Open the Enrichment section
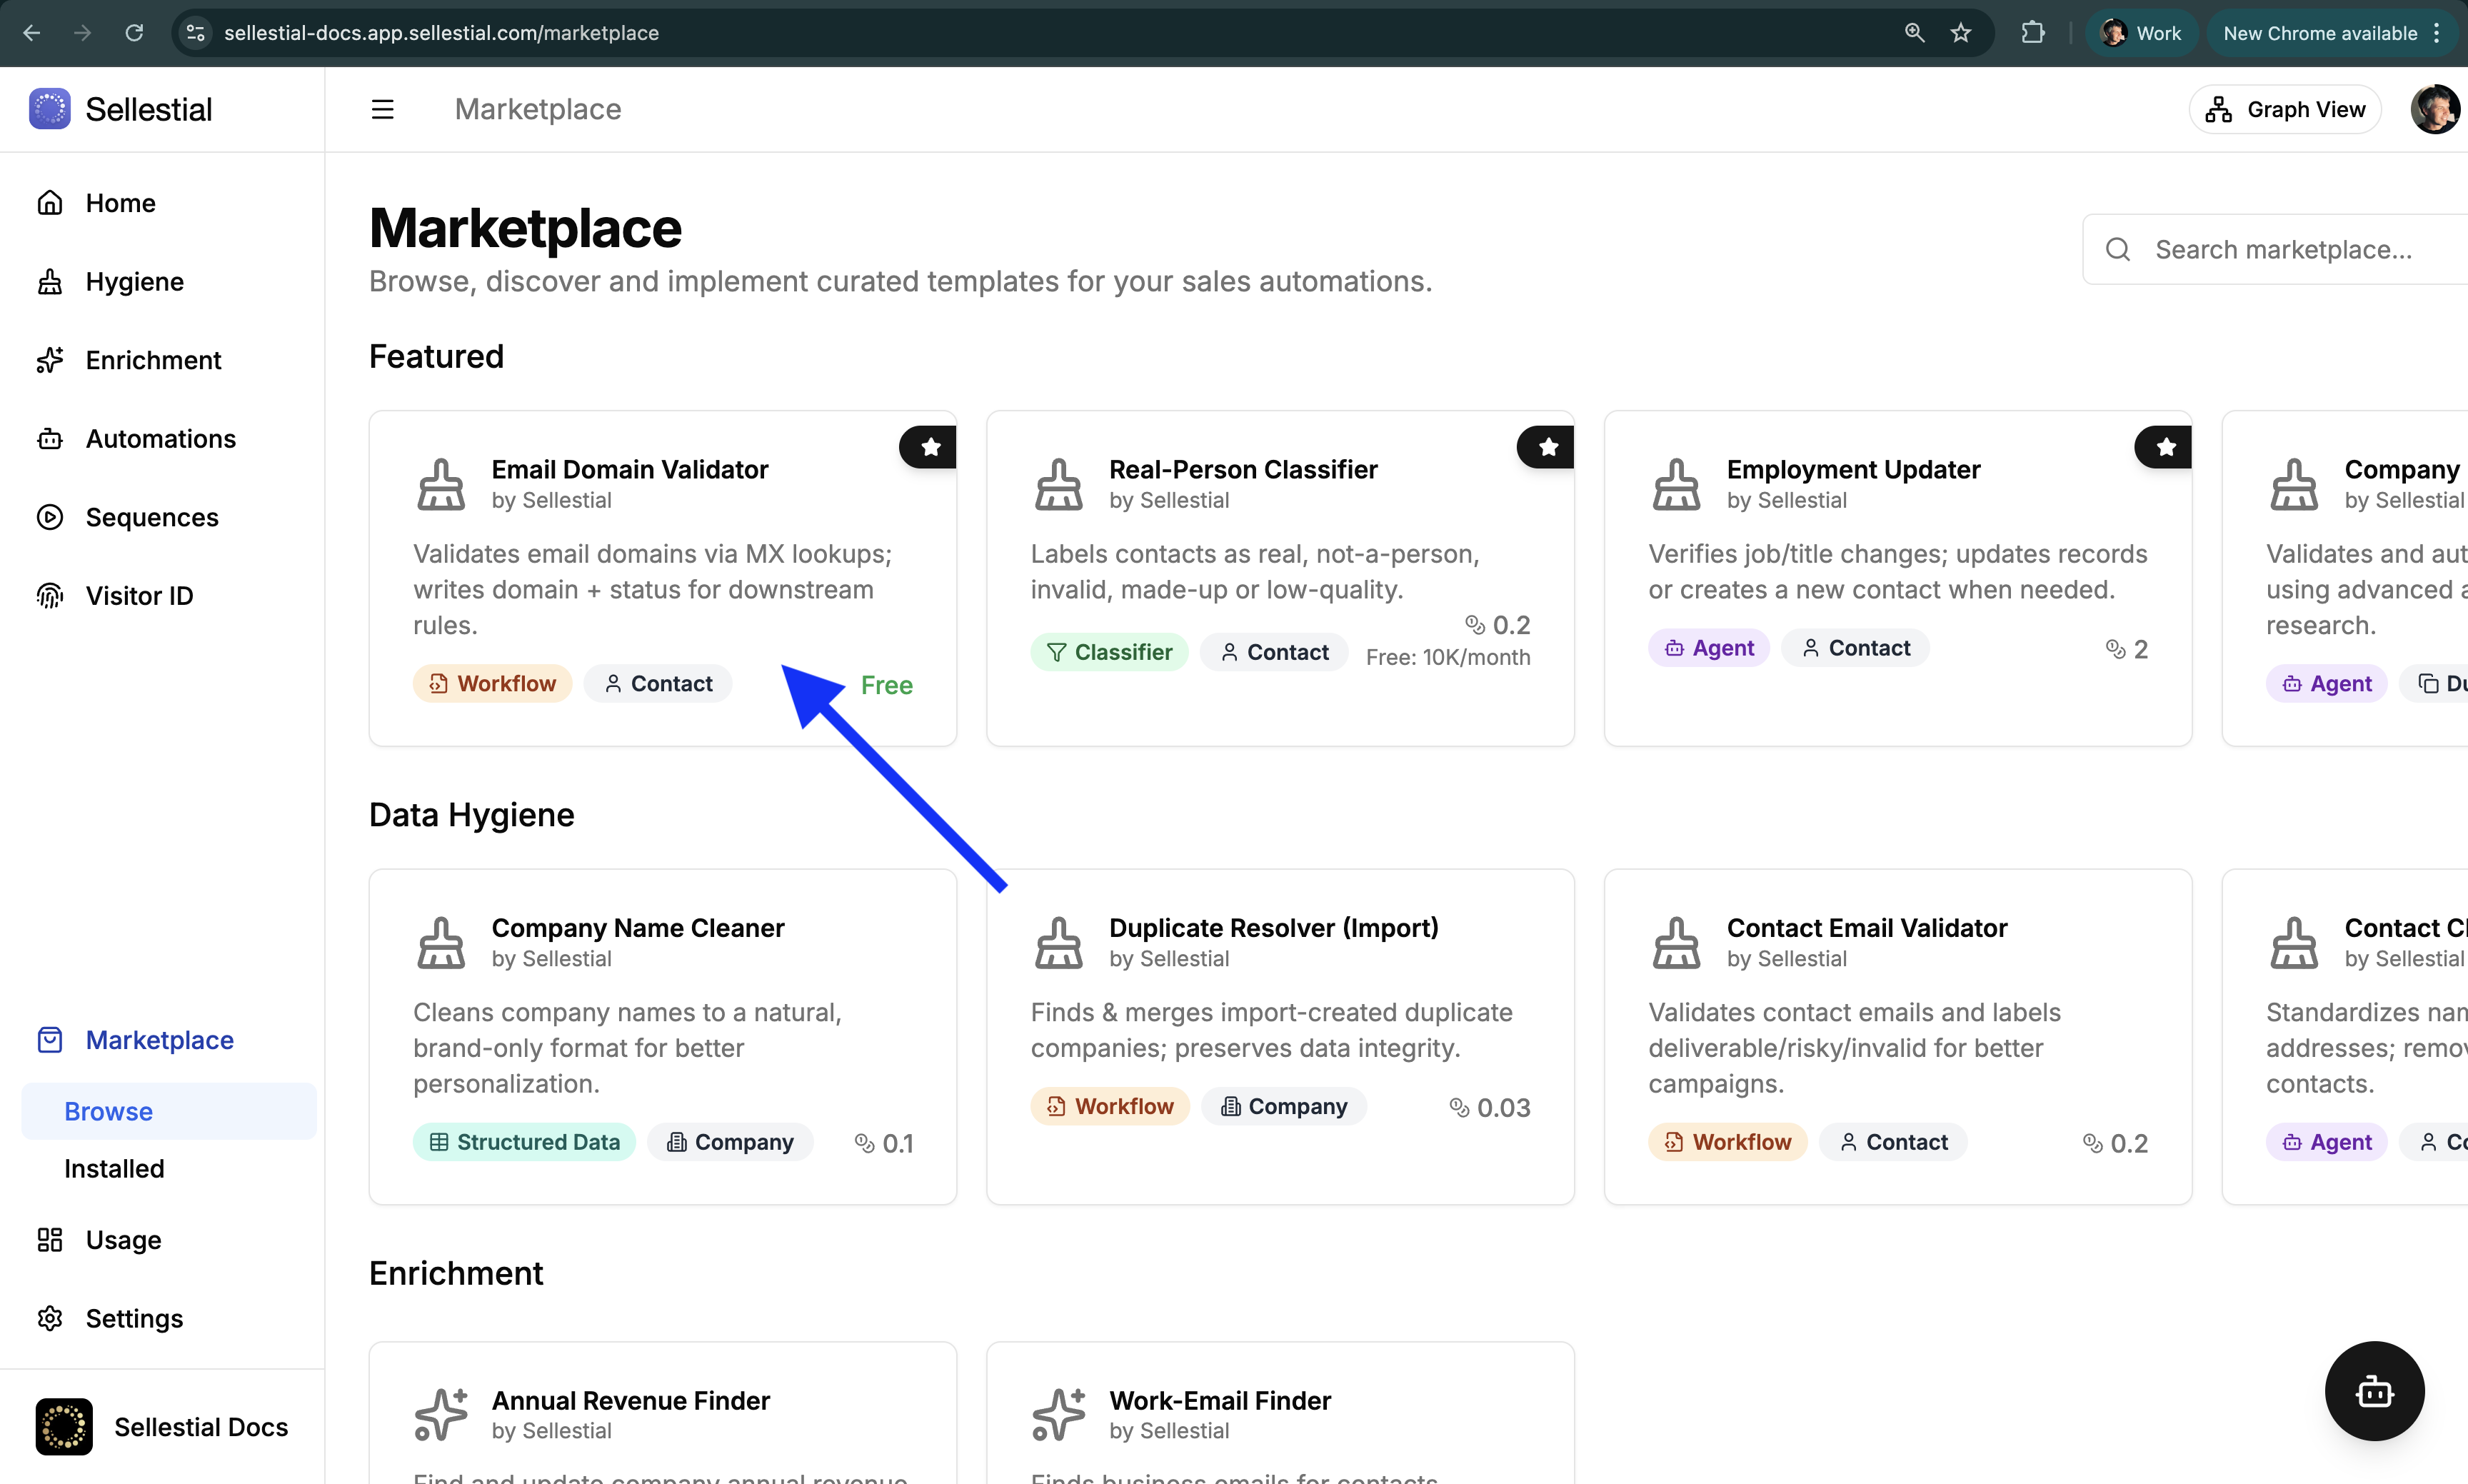 pos(152,360)
